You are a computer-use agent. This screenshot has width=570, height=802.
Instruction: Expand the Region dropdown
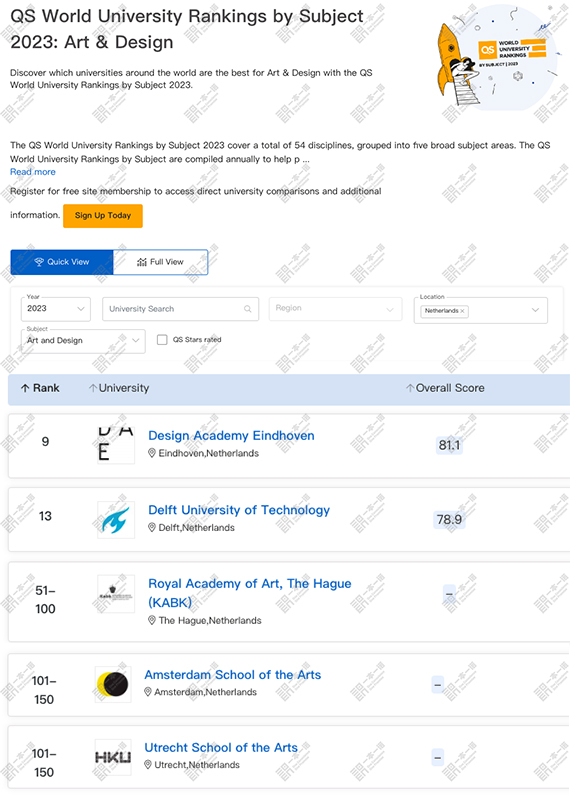[336, 309]
